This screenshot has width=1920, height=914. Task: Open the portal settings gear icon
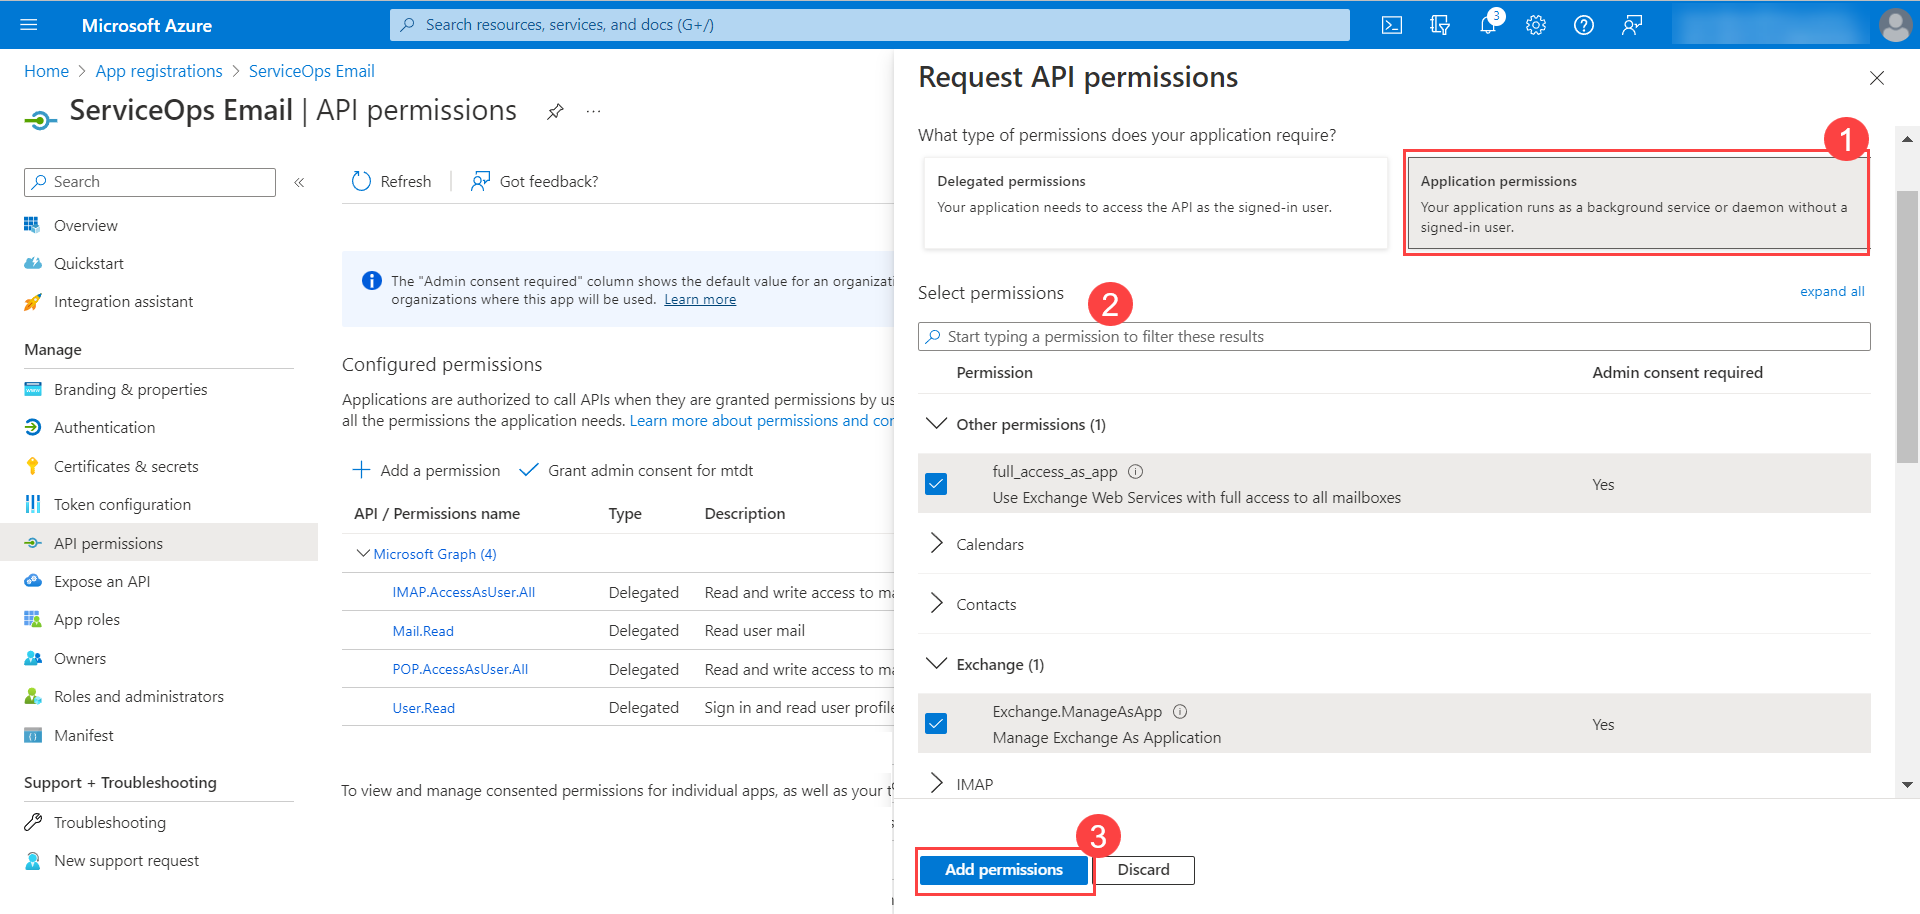(x=1535, y=25)
